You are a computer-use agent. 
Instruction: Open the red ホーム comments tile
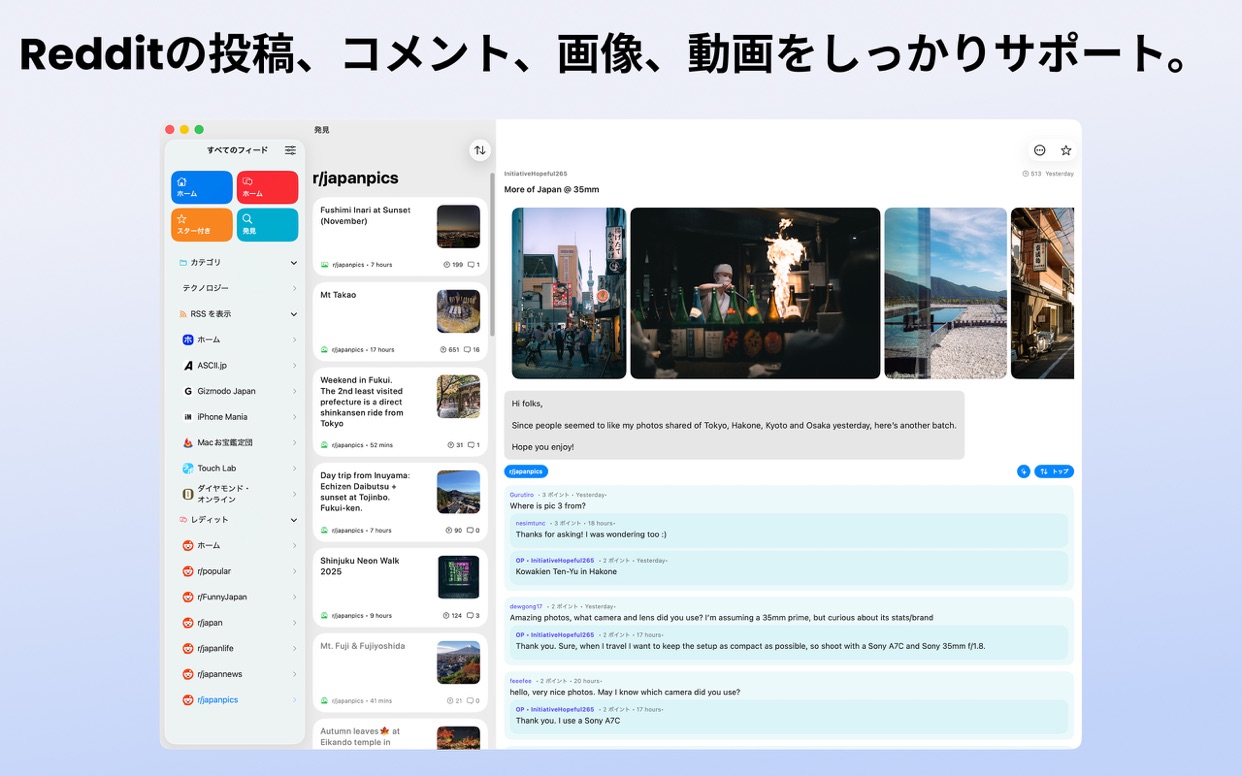pyautogui.click(x=267, y=187)
